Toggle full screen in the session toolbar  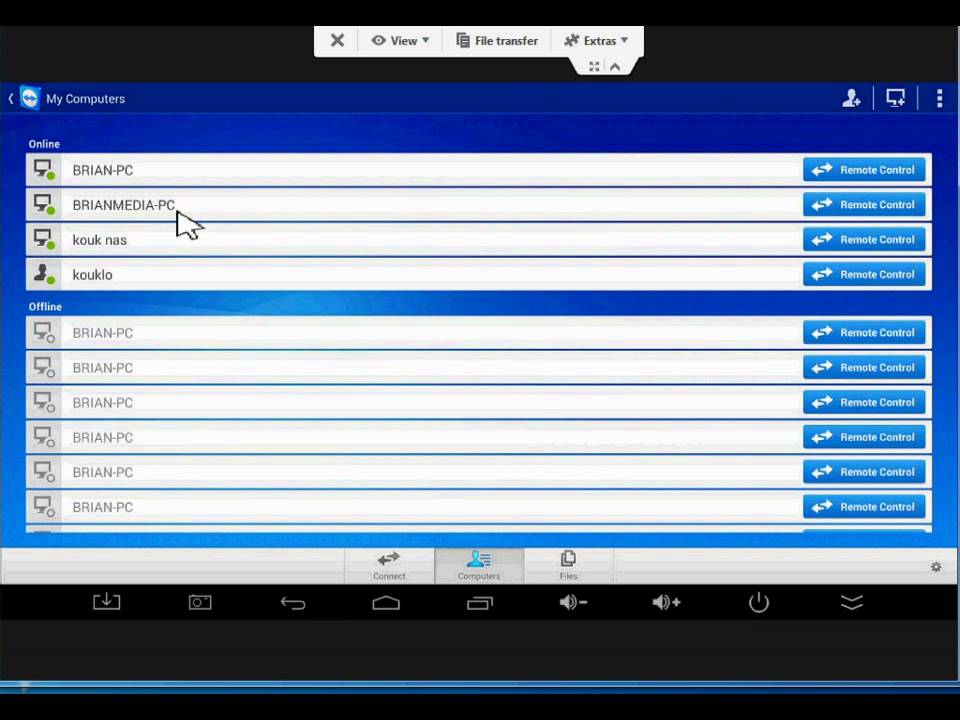(x=594, y=67)
